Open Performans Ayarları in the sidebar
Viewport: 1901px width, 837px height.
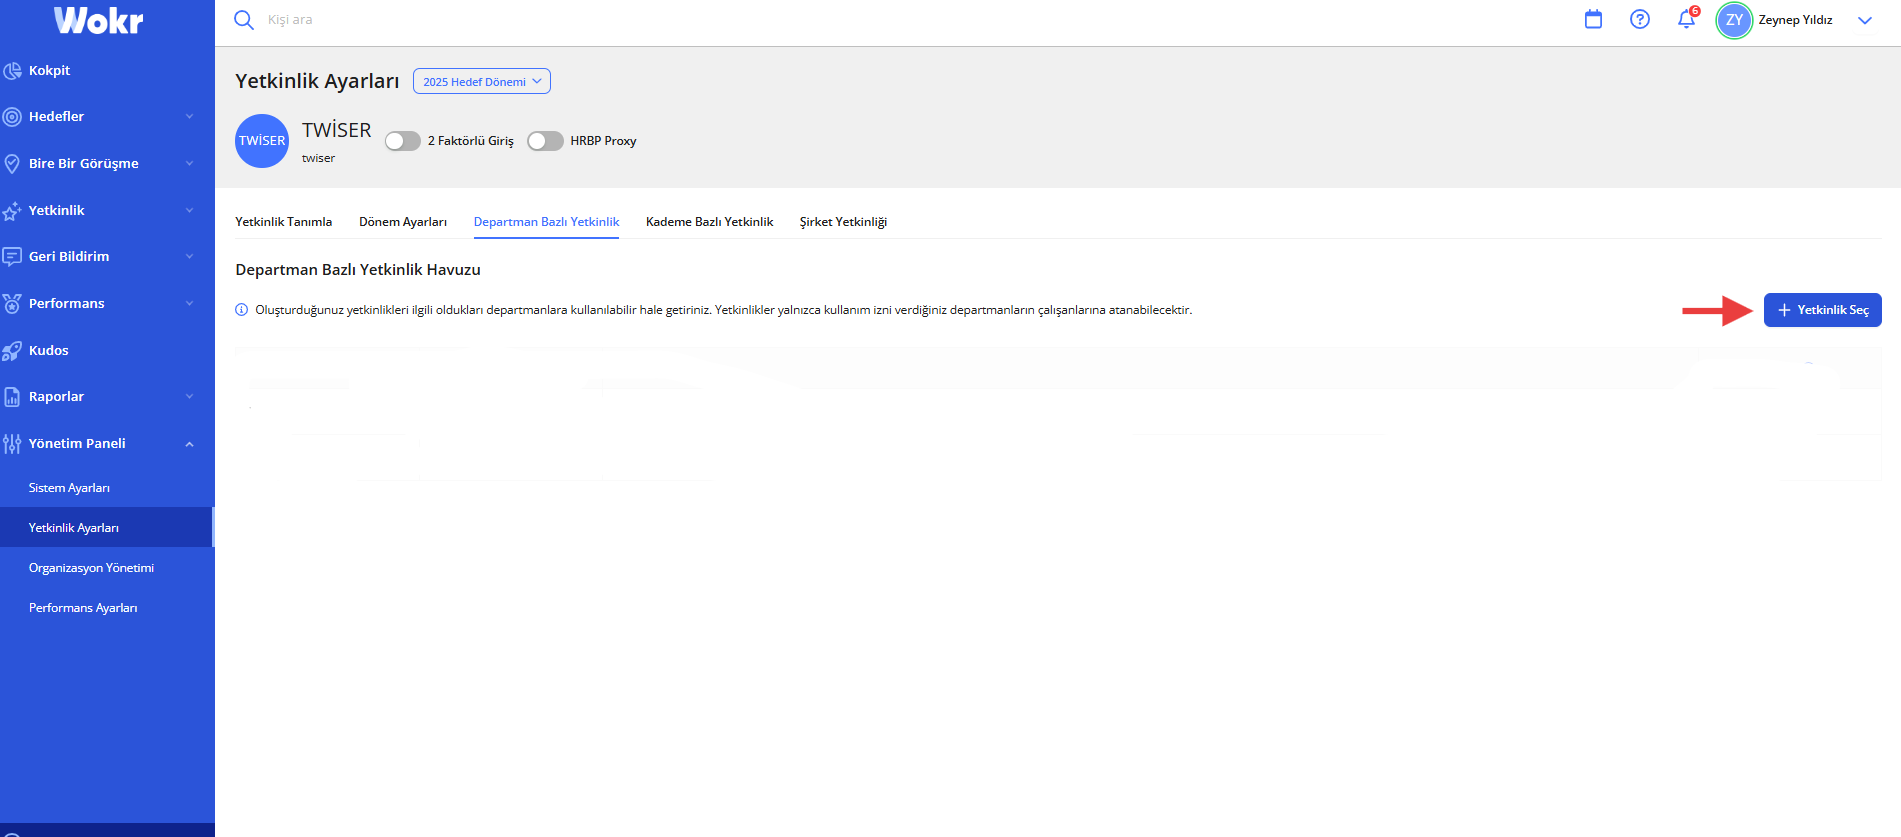click(x=83, y=608)
